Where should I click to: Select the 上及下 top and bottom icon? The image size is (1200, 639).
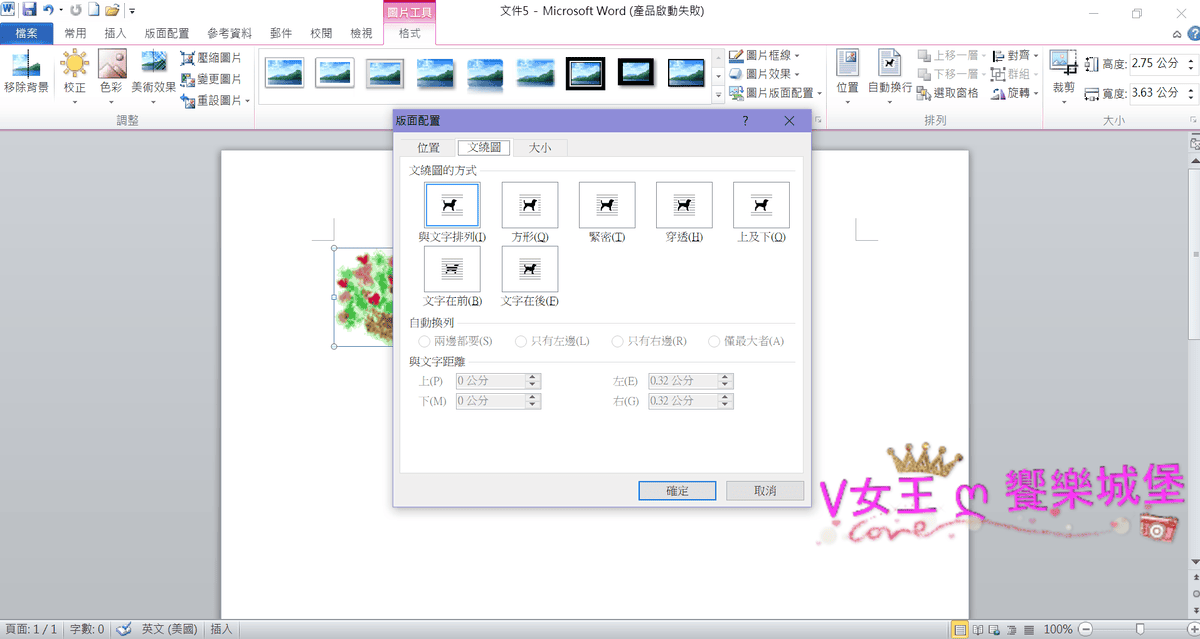pos(761,205)
